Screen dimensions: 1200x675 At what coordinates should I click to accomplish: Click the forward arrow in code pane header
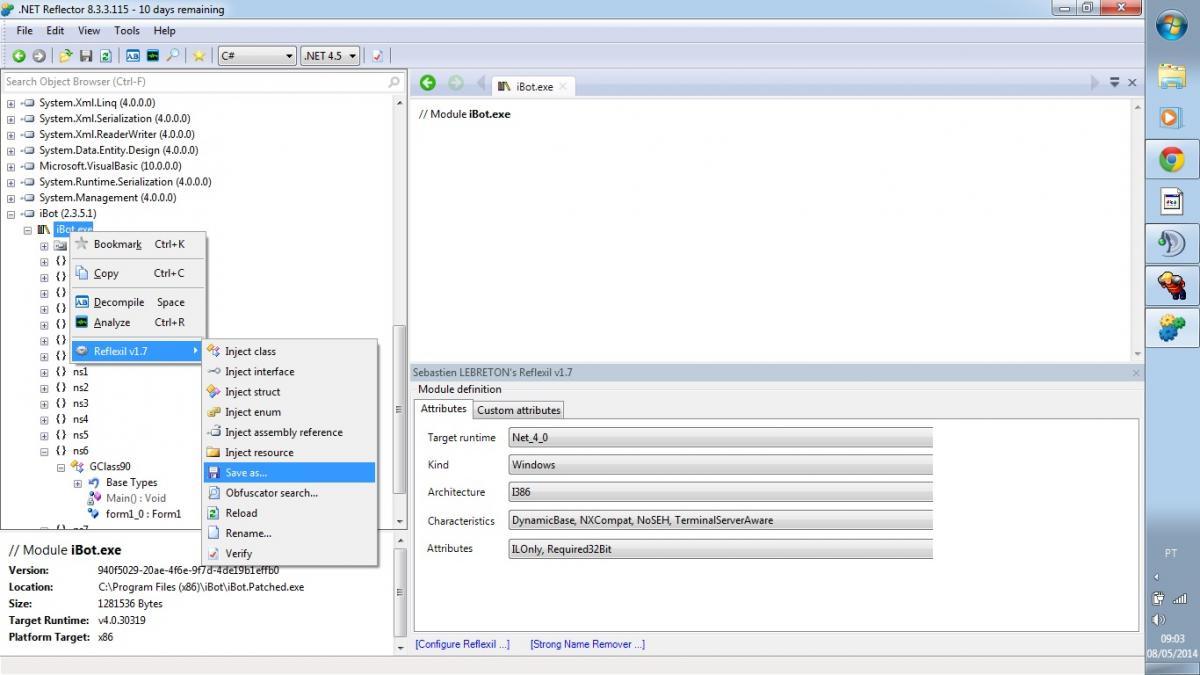(456, 83)
